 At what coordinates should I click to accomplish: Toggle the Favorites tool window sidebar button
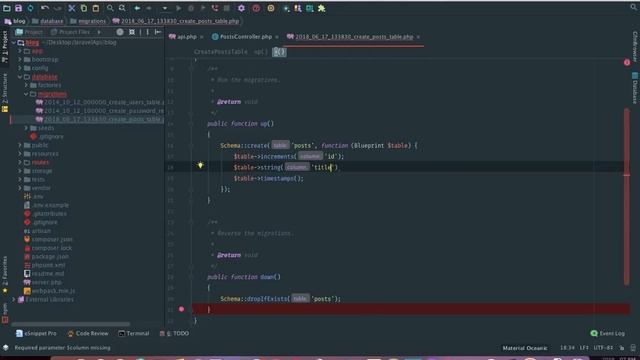coord(5,275)
